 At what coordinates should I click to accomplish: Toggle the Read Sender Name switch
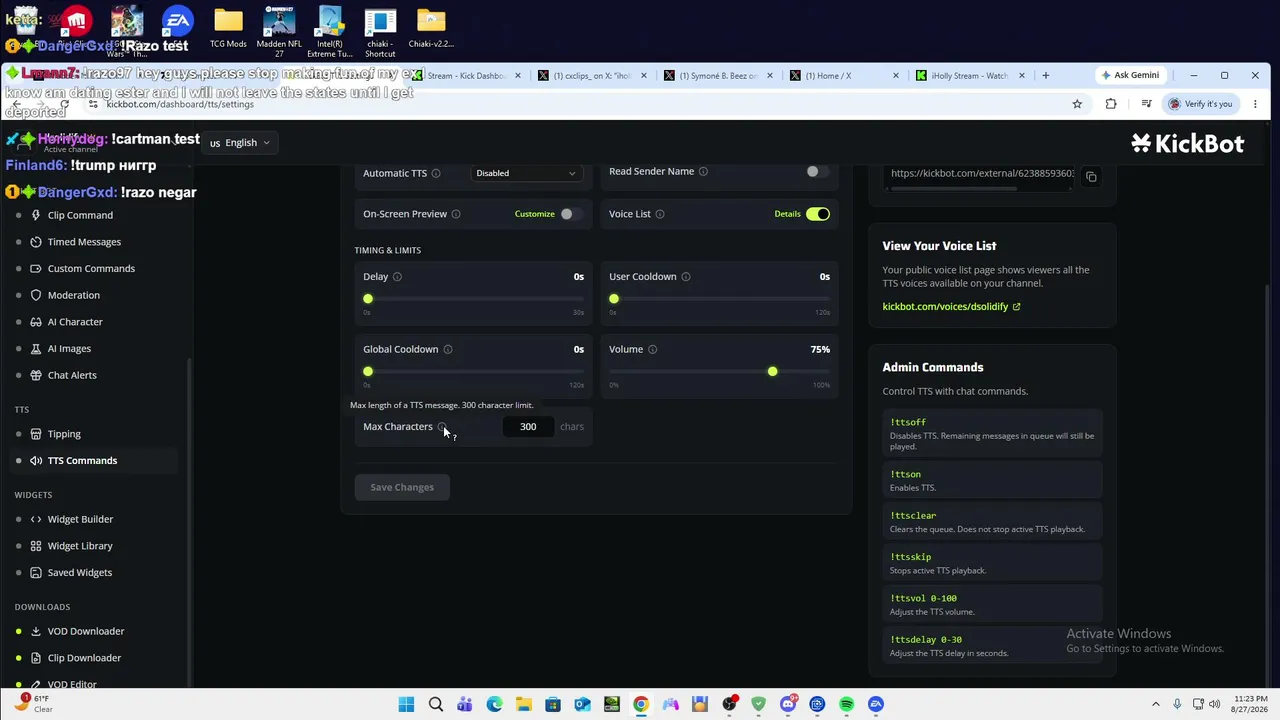[x=817, y=171]
